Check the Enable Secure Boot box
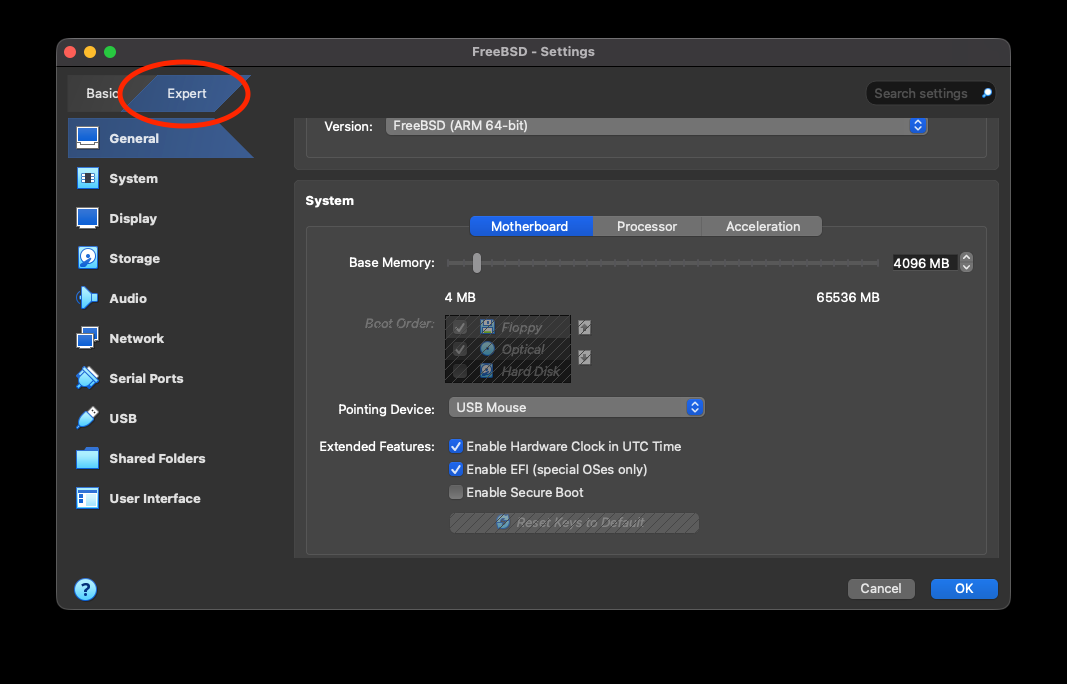Image resolution: width=1067 pixels, height=684 pixels. pos(456,492)
